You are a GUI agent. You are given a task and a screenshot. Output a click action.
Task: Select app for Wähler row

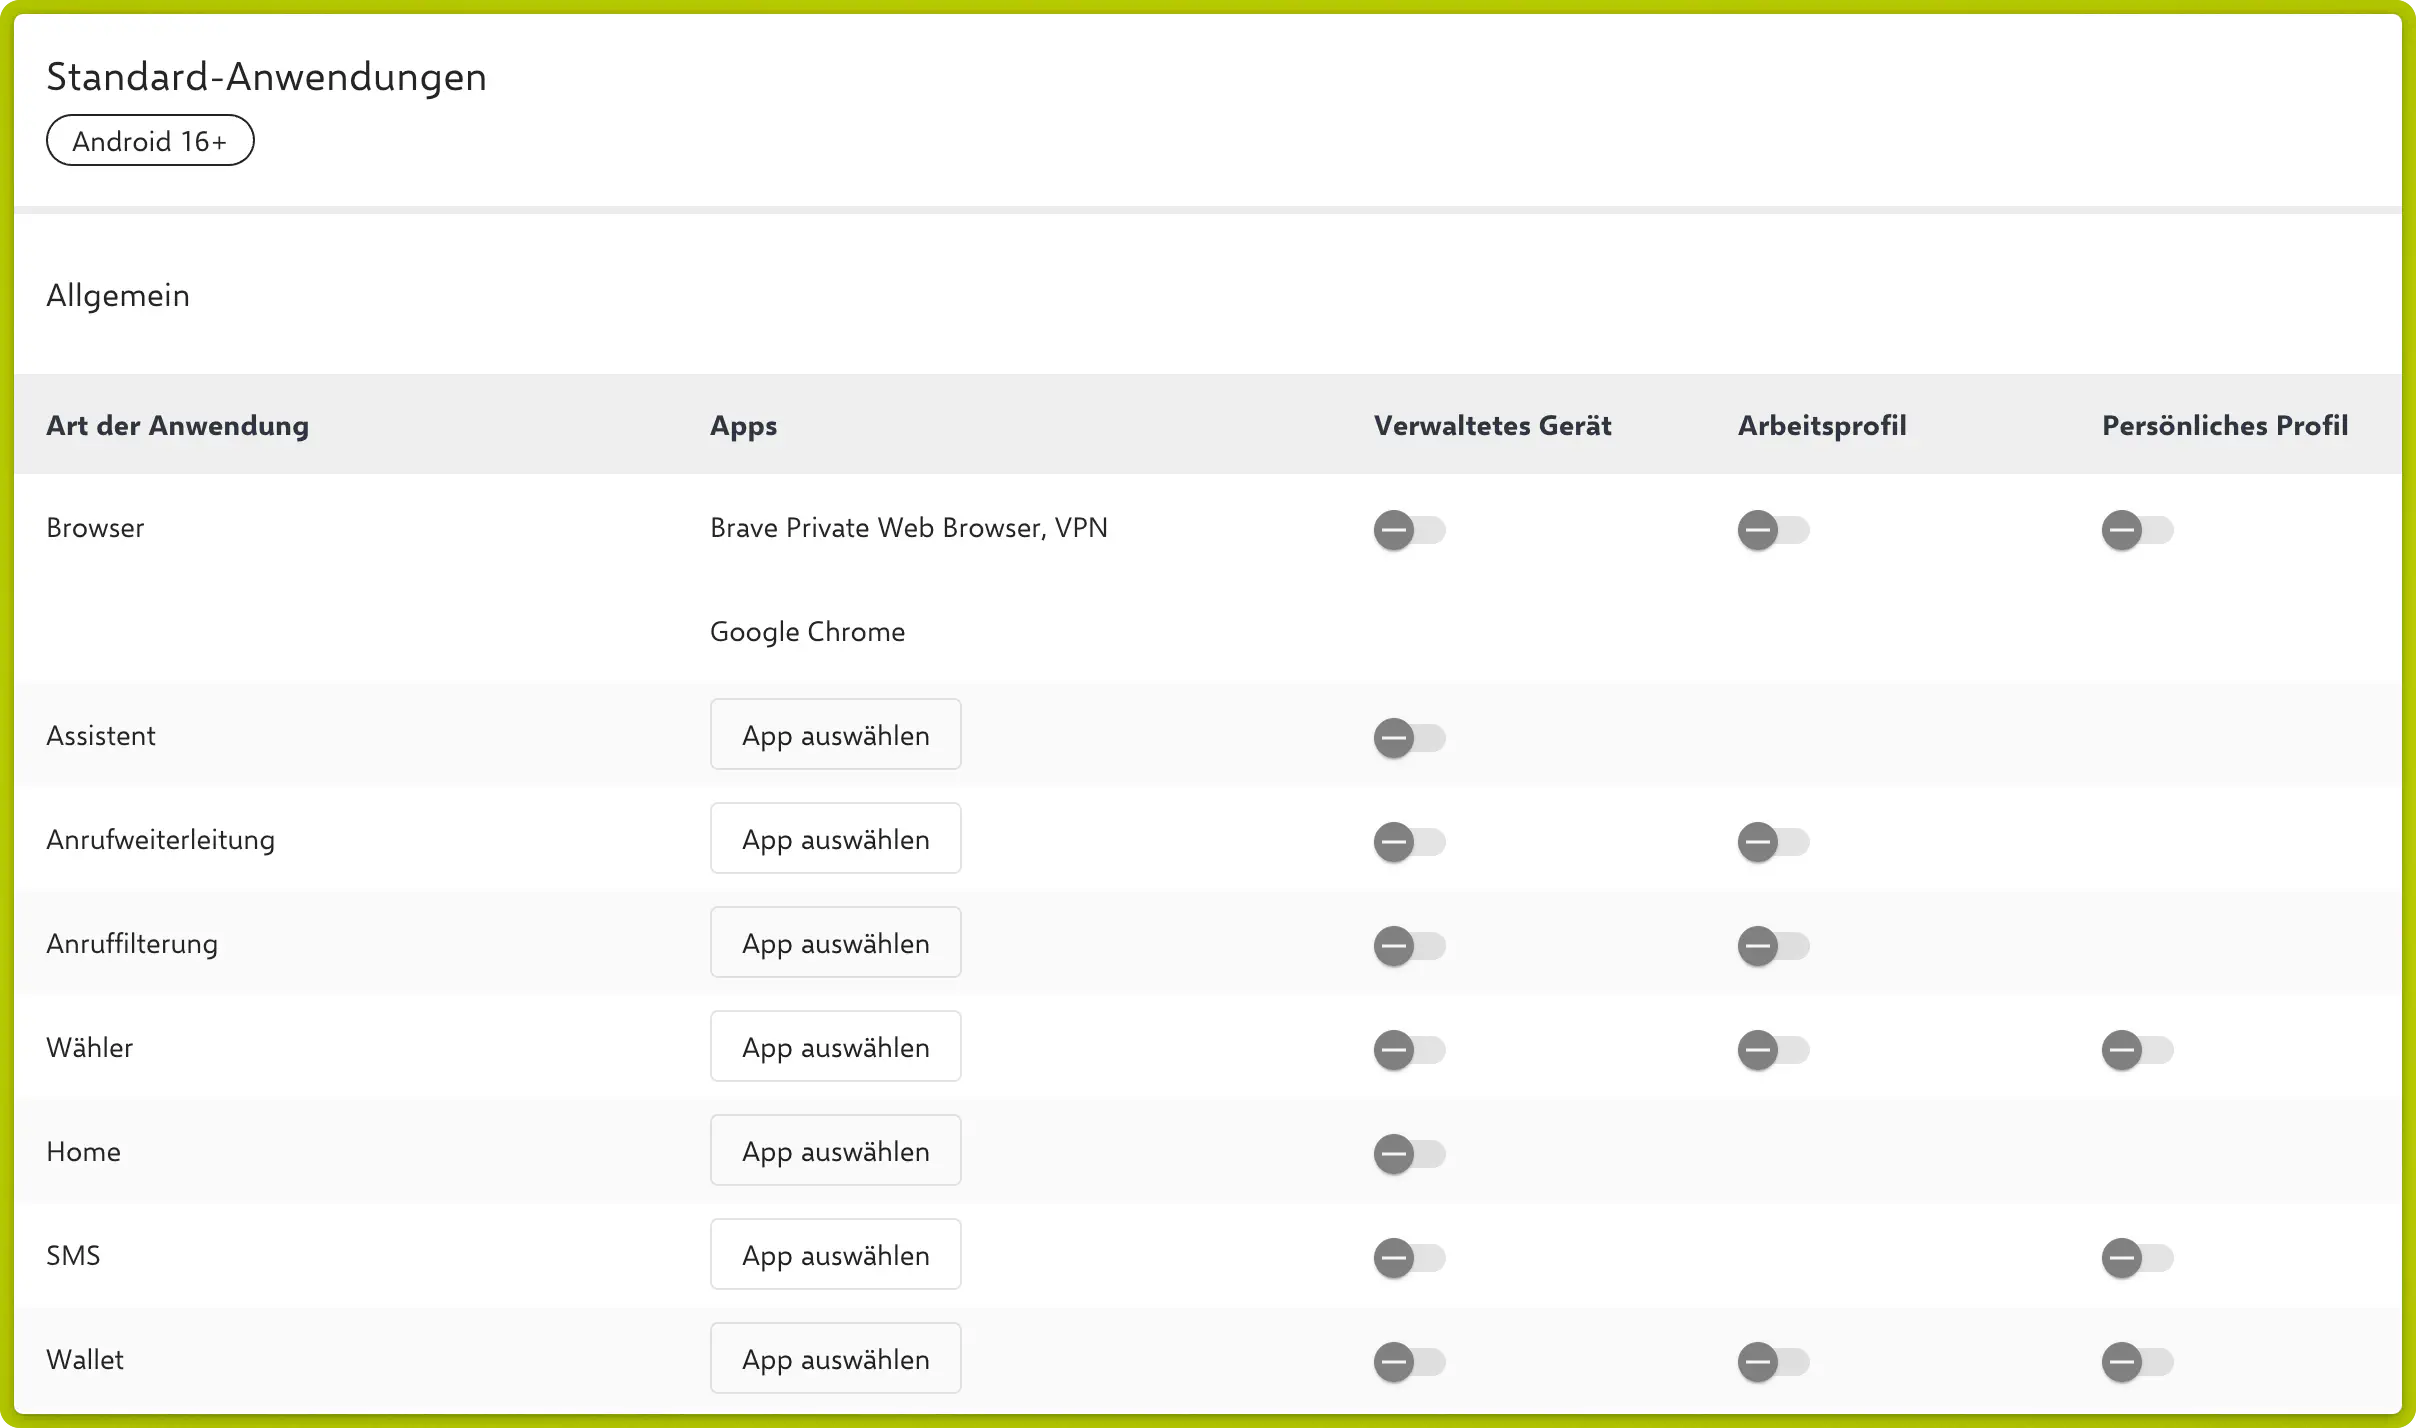pos(835,1047)
